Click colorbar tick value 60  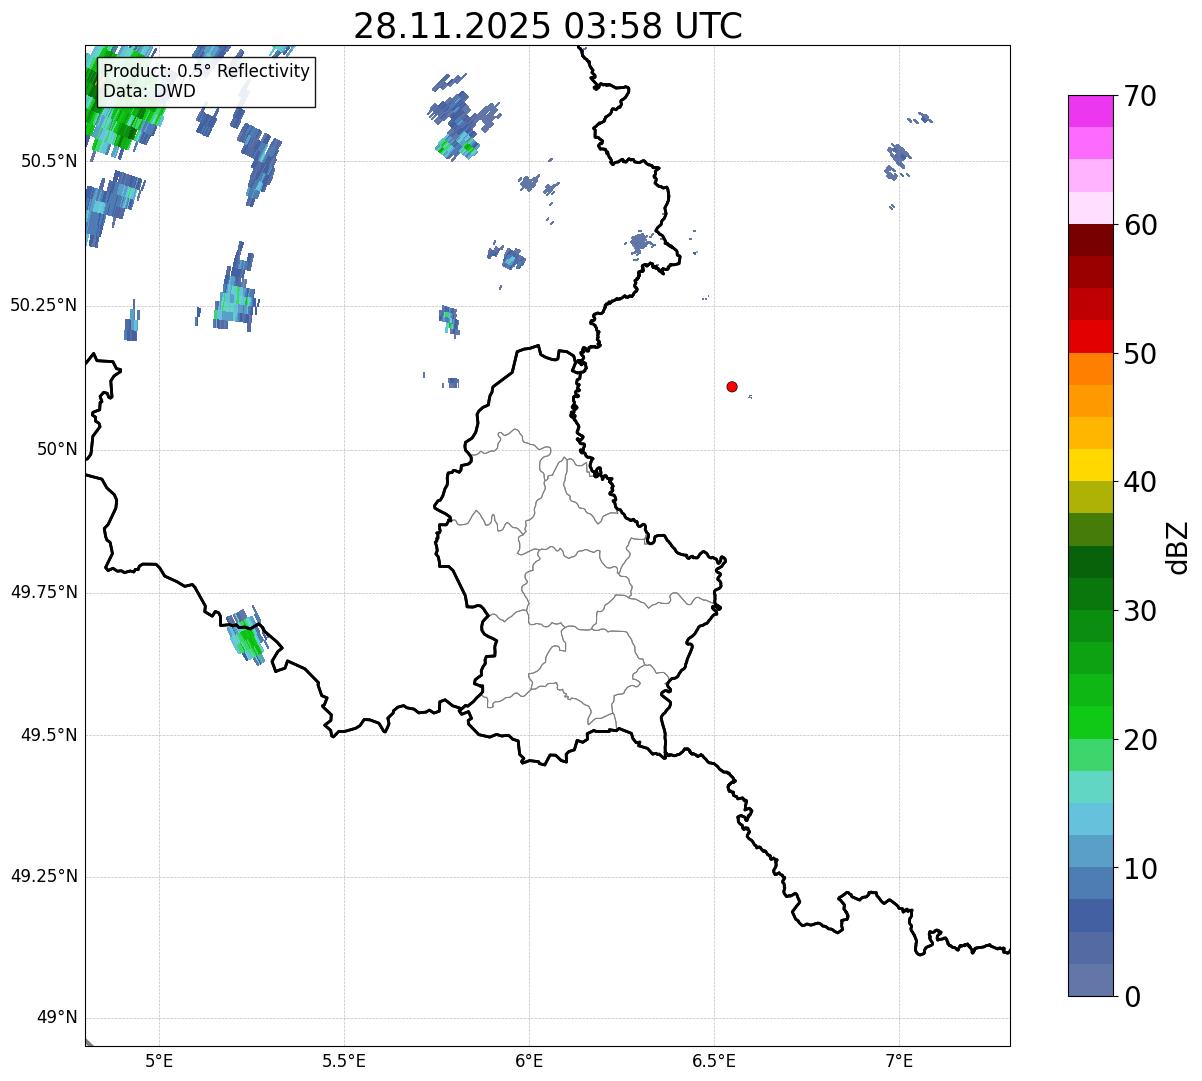click(1140, 225)
